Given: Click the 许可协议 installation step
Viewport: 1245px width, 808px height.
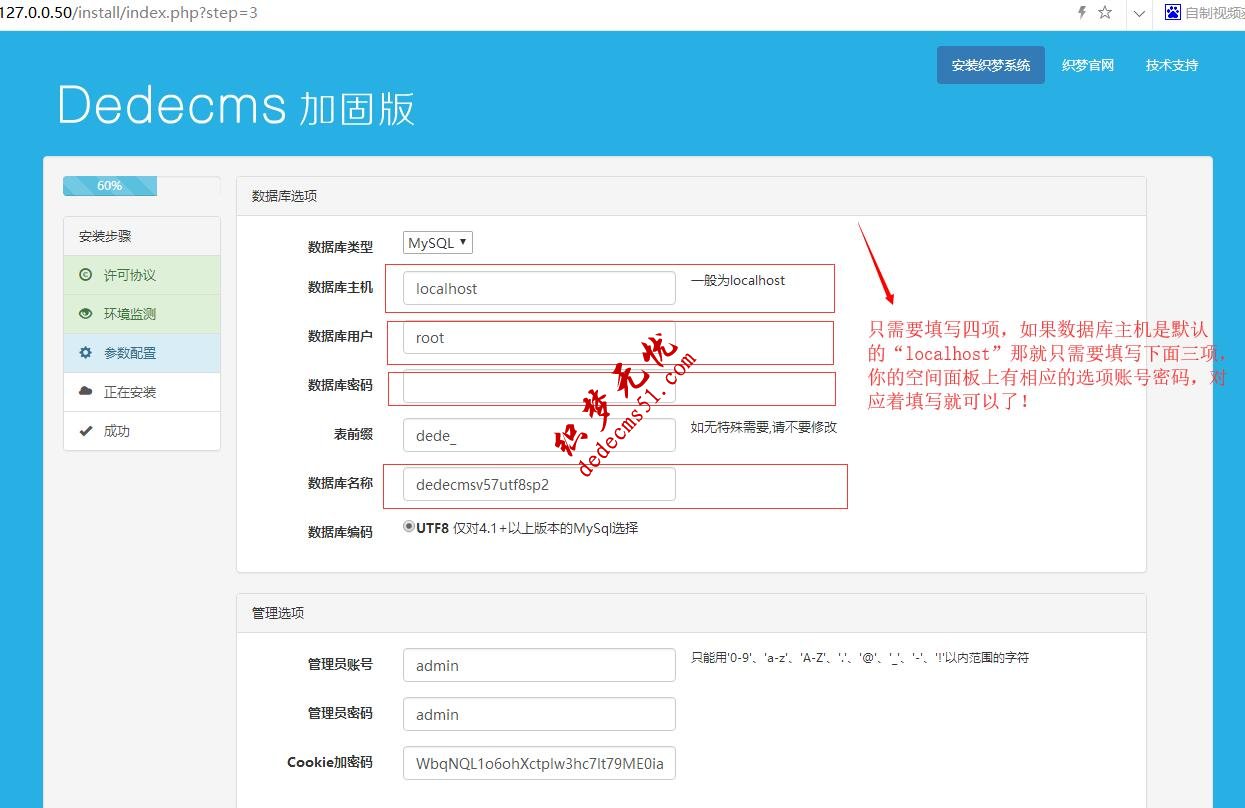Looking at the screenshot, I should pyautogui.click(x=130, y=274).
